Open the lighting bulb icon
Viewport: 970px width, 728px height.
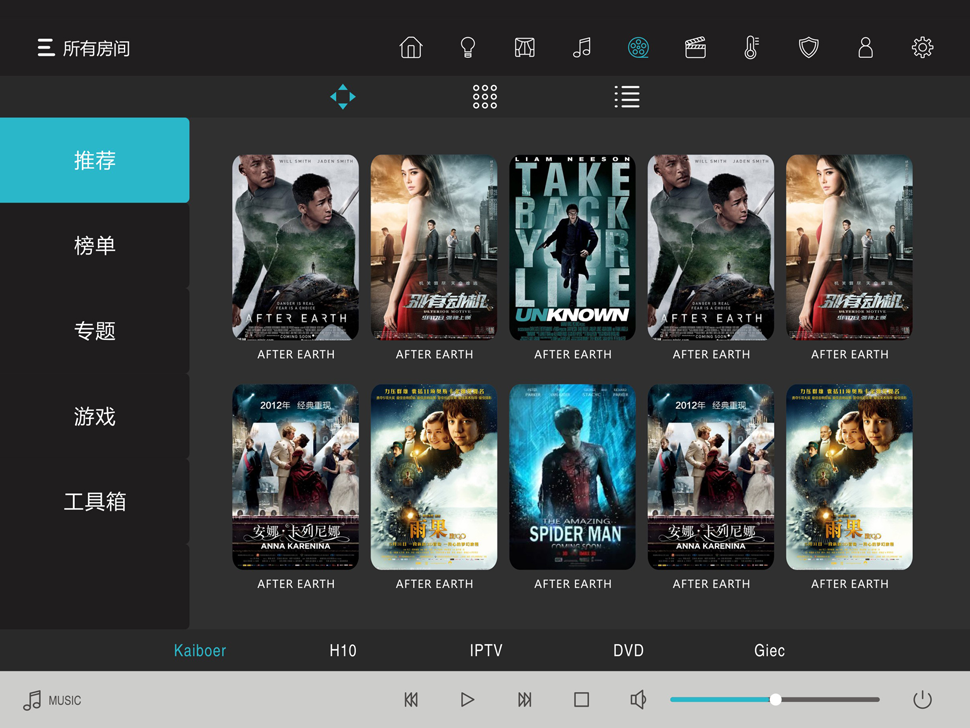pos(468,47)
